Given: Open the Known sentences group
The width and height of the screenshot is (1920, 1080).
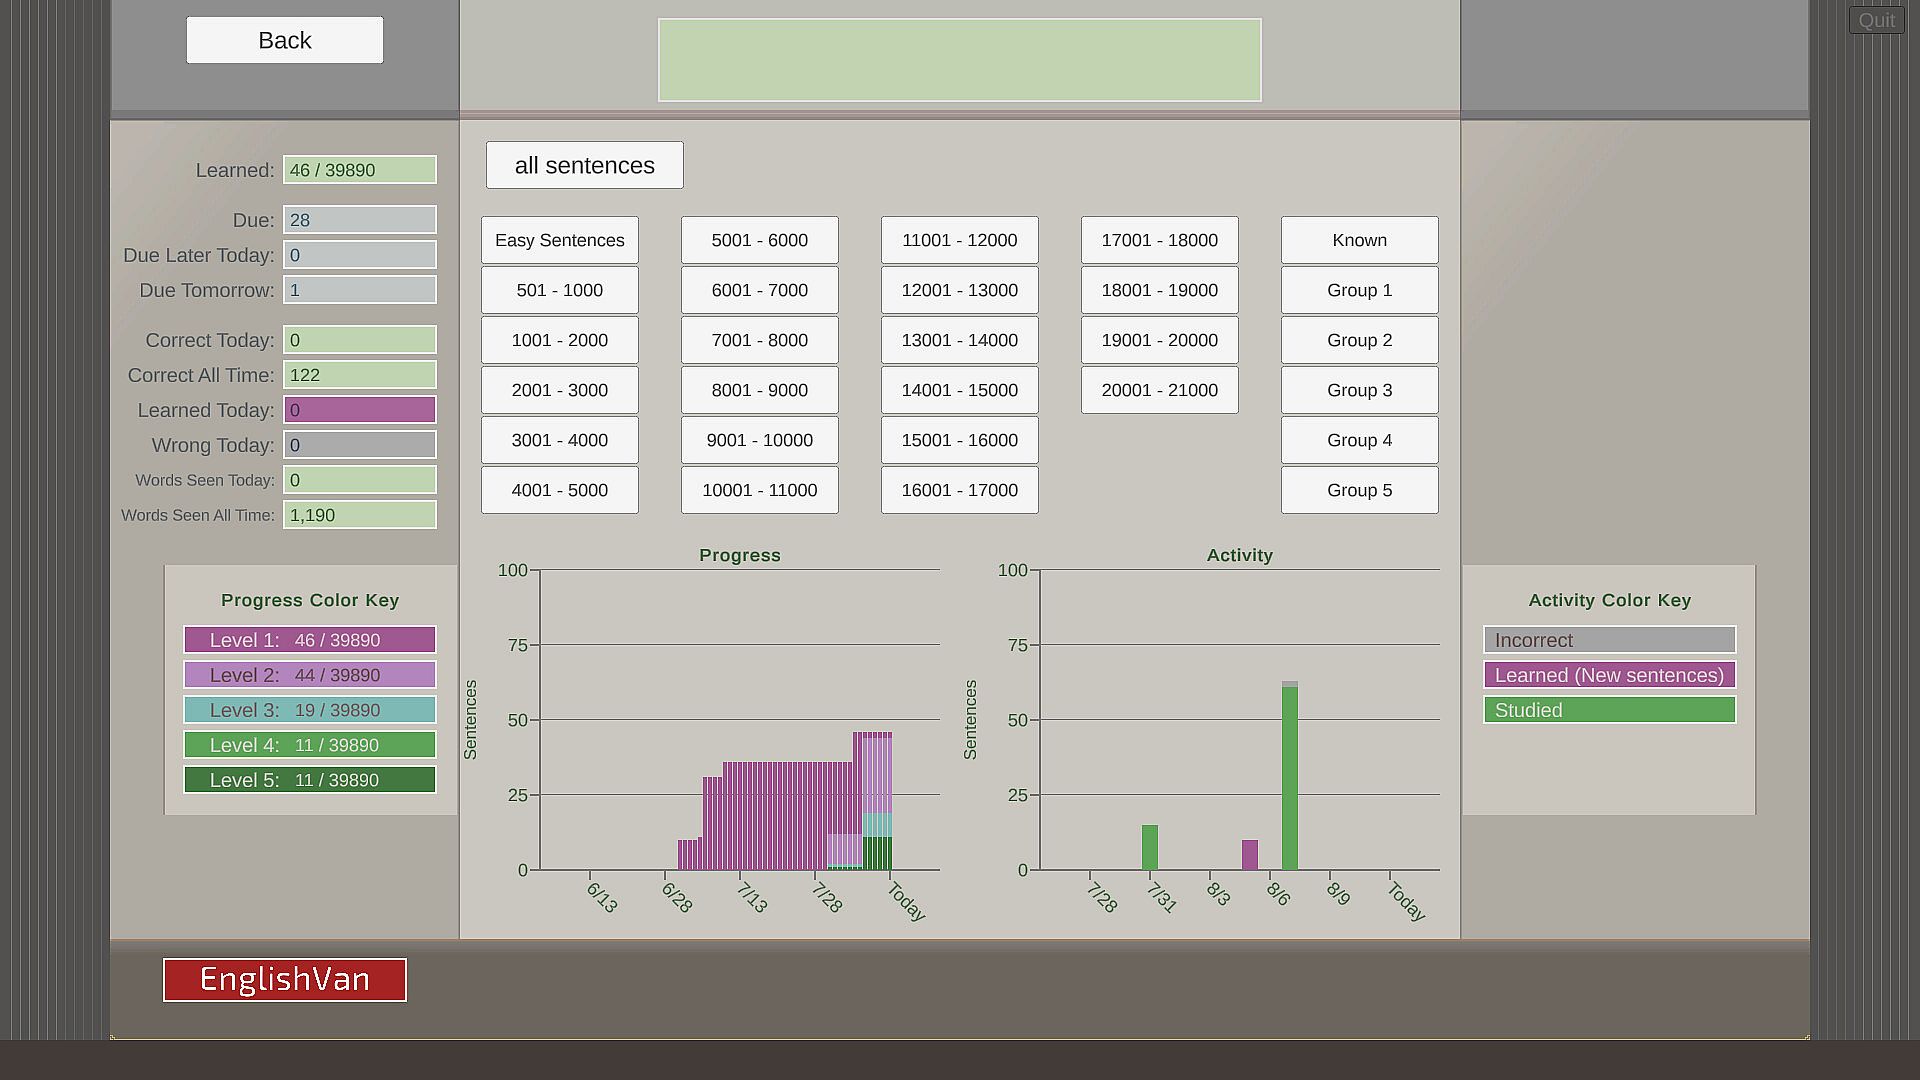Looking at the screenshot, I should [1359, 240].
